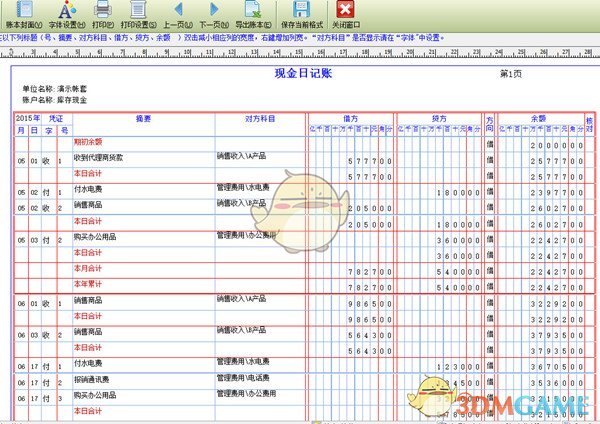The width and height of the screenshot is (600, 424).
Task: Select the 贷方 column header
Action: click(439, 119)
